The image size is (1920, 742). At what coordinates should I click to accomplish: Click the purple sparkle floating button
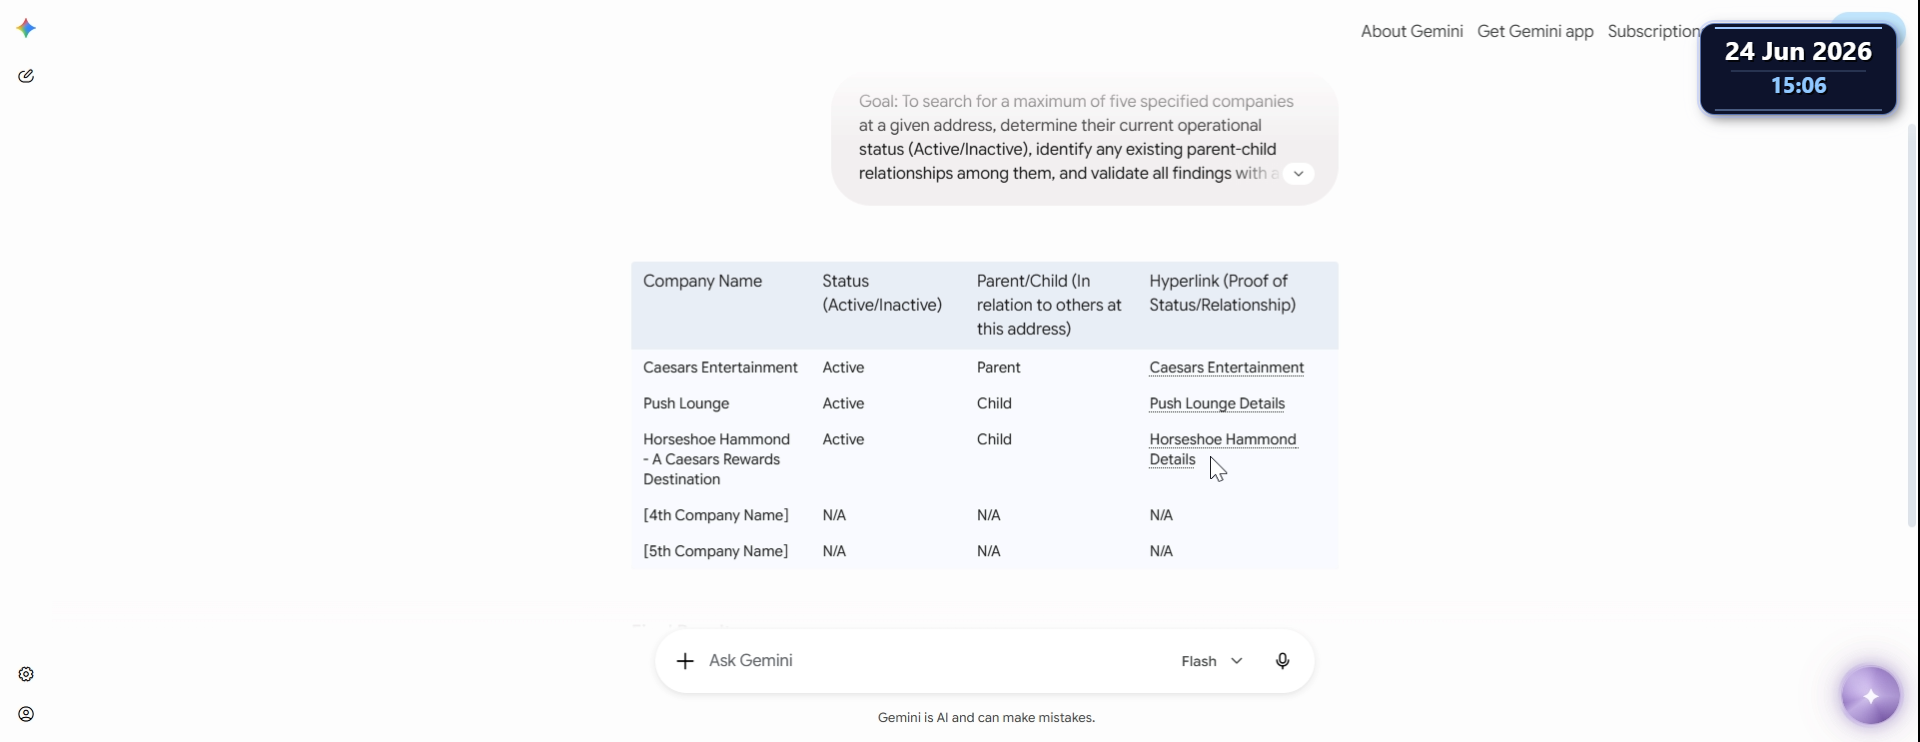[1870, 695]
